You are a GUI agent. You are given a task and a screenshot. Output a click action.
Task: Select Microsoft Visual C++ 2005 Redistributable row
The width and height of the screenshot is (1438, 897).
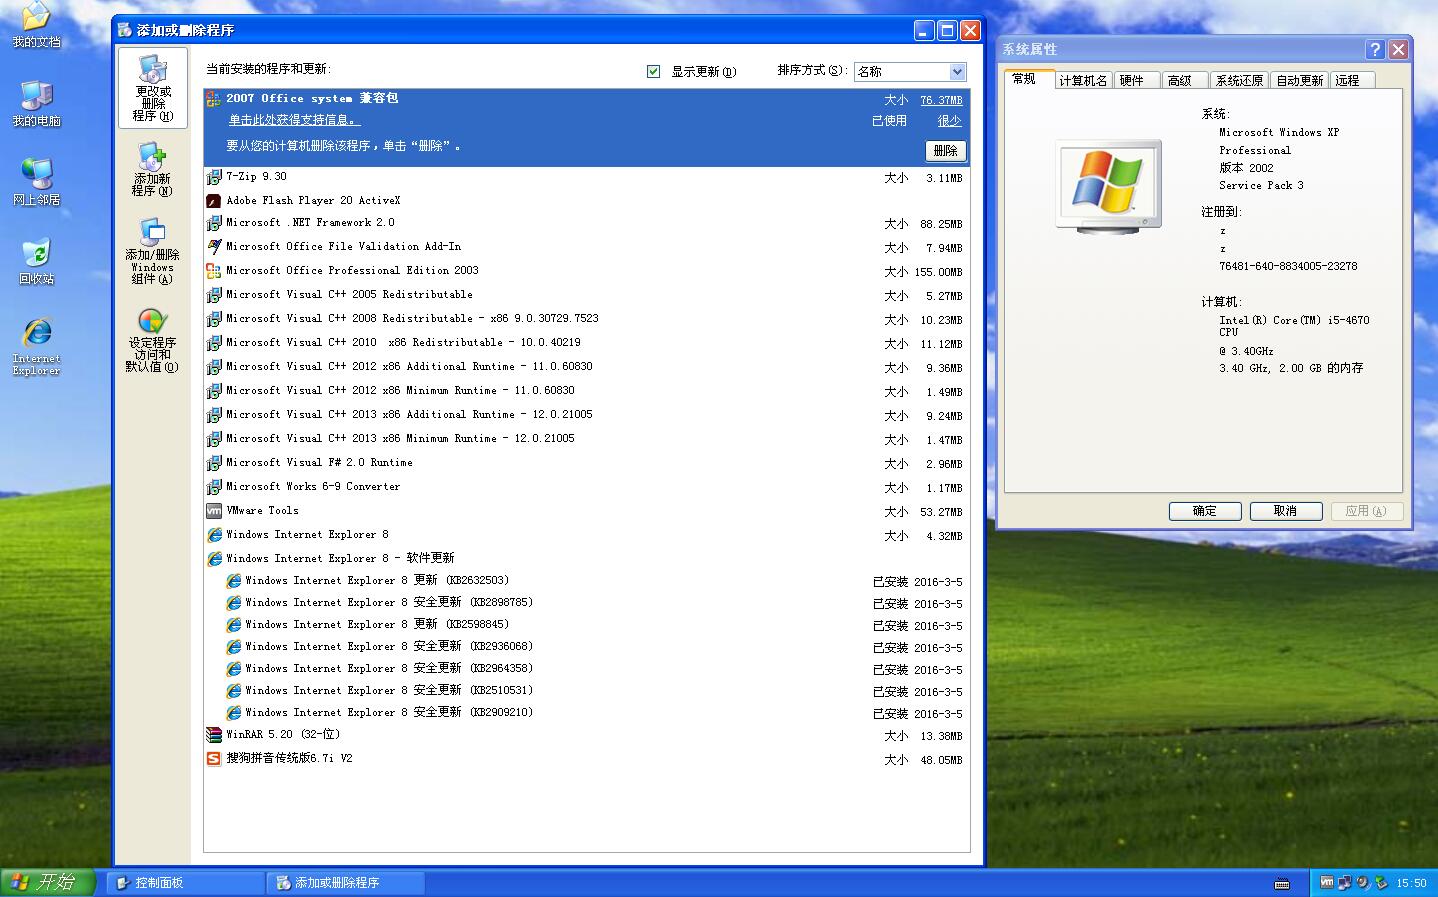click(x=586, y=295)
